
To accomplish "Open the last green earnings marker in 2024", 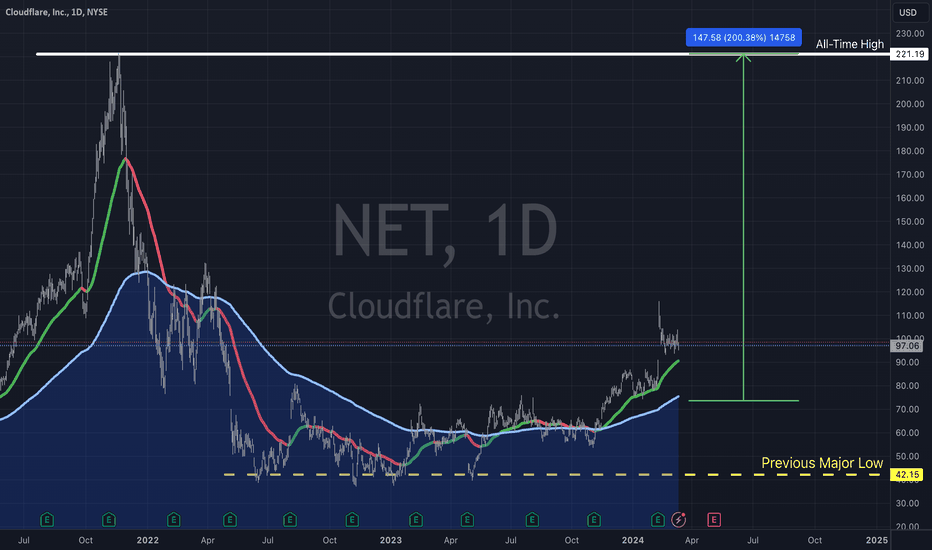I will (657, 520).
